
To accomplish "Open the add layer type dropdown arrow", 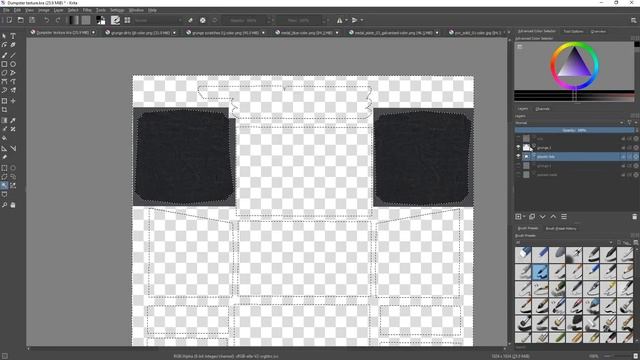I will pos(524,217).
